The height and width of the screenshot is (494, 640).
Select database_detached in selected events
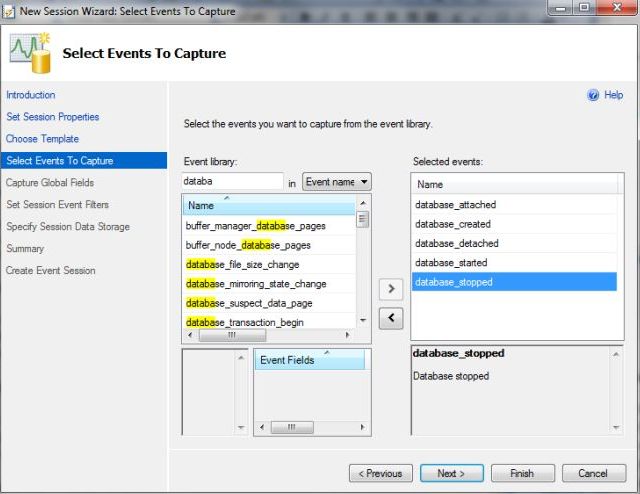click(514, 243)
